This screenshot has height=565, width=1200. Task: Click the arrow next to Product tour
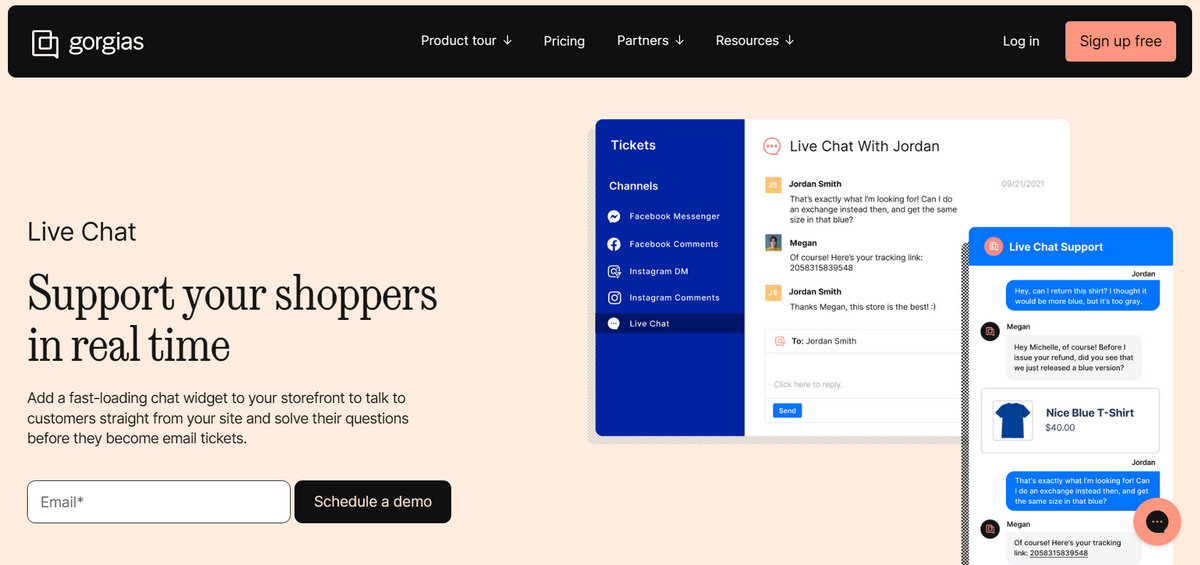click(x=507, y=41)
